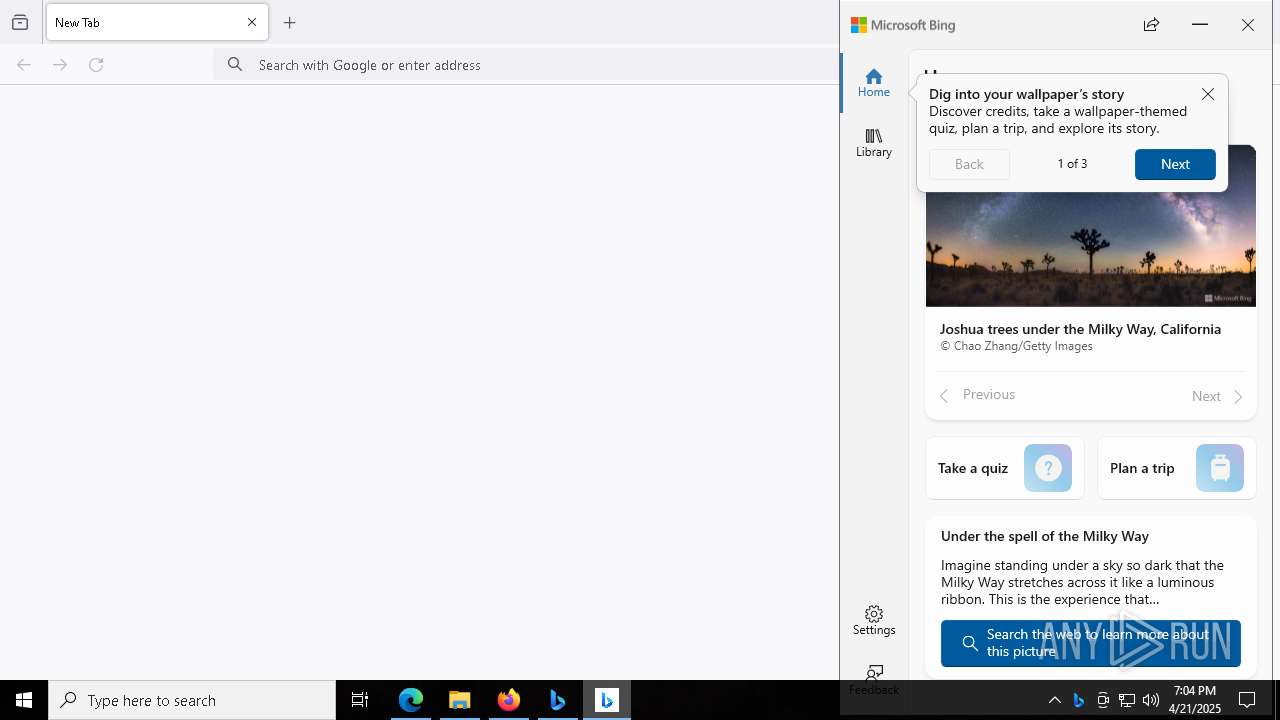Screen dimensions: 1280x720
Task: Open Bing Wallpaper Settings
Action: (x=873, y=620)
